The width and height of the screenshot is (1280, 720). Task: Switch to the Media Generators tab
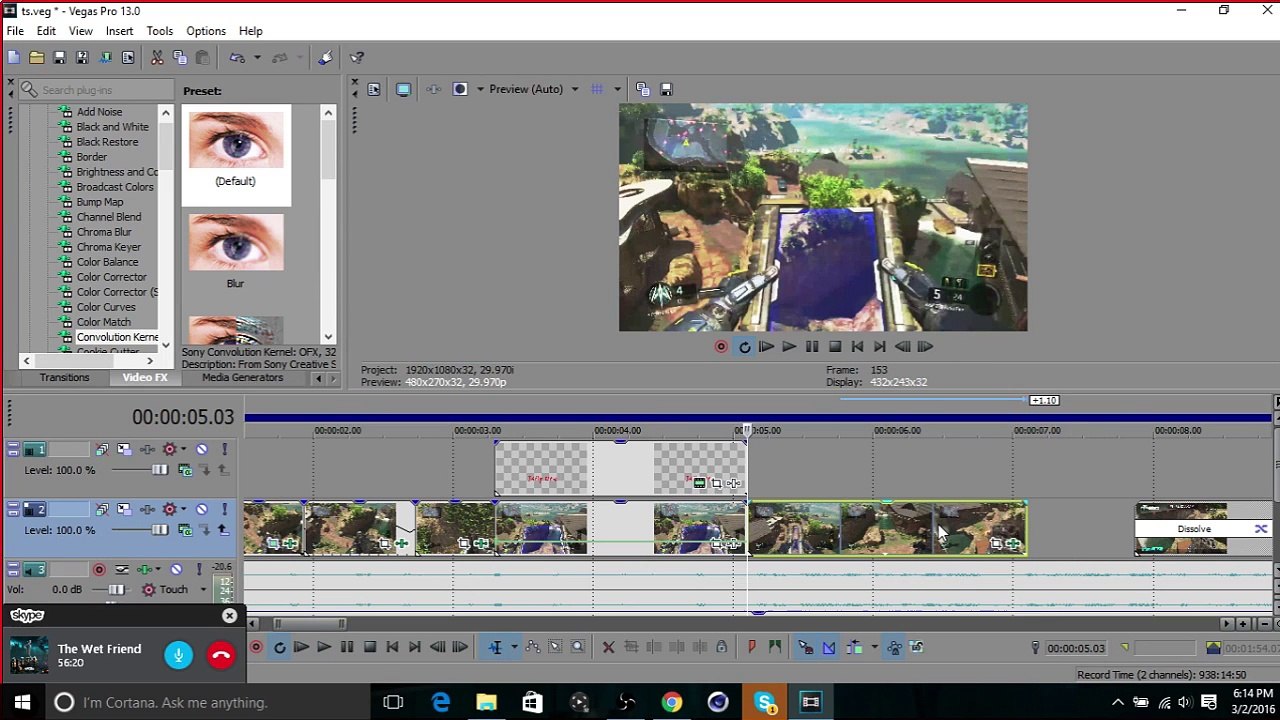242,378
